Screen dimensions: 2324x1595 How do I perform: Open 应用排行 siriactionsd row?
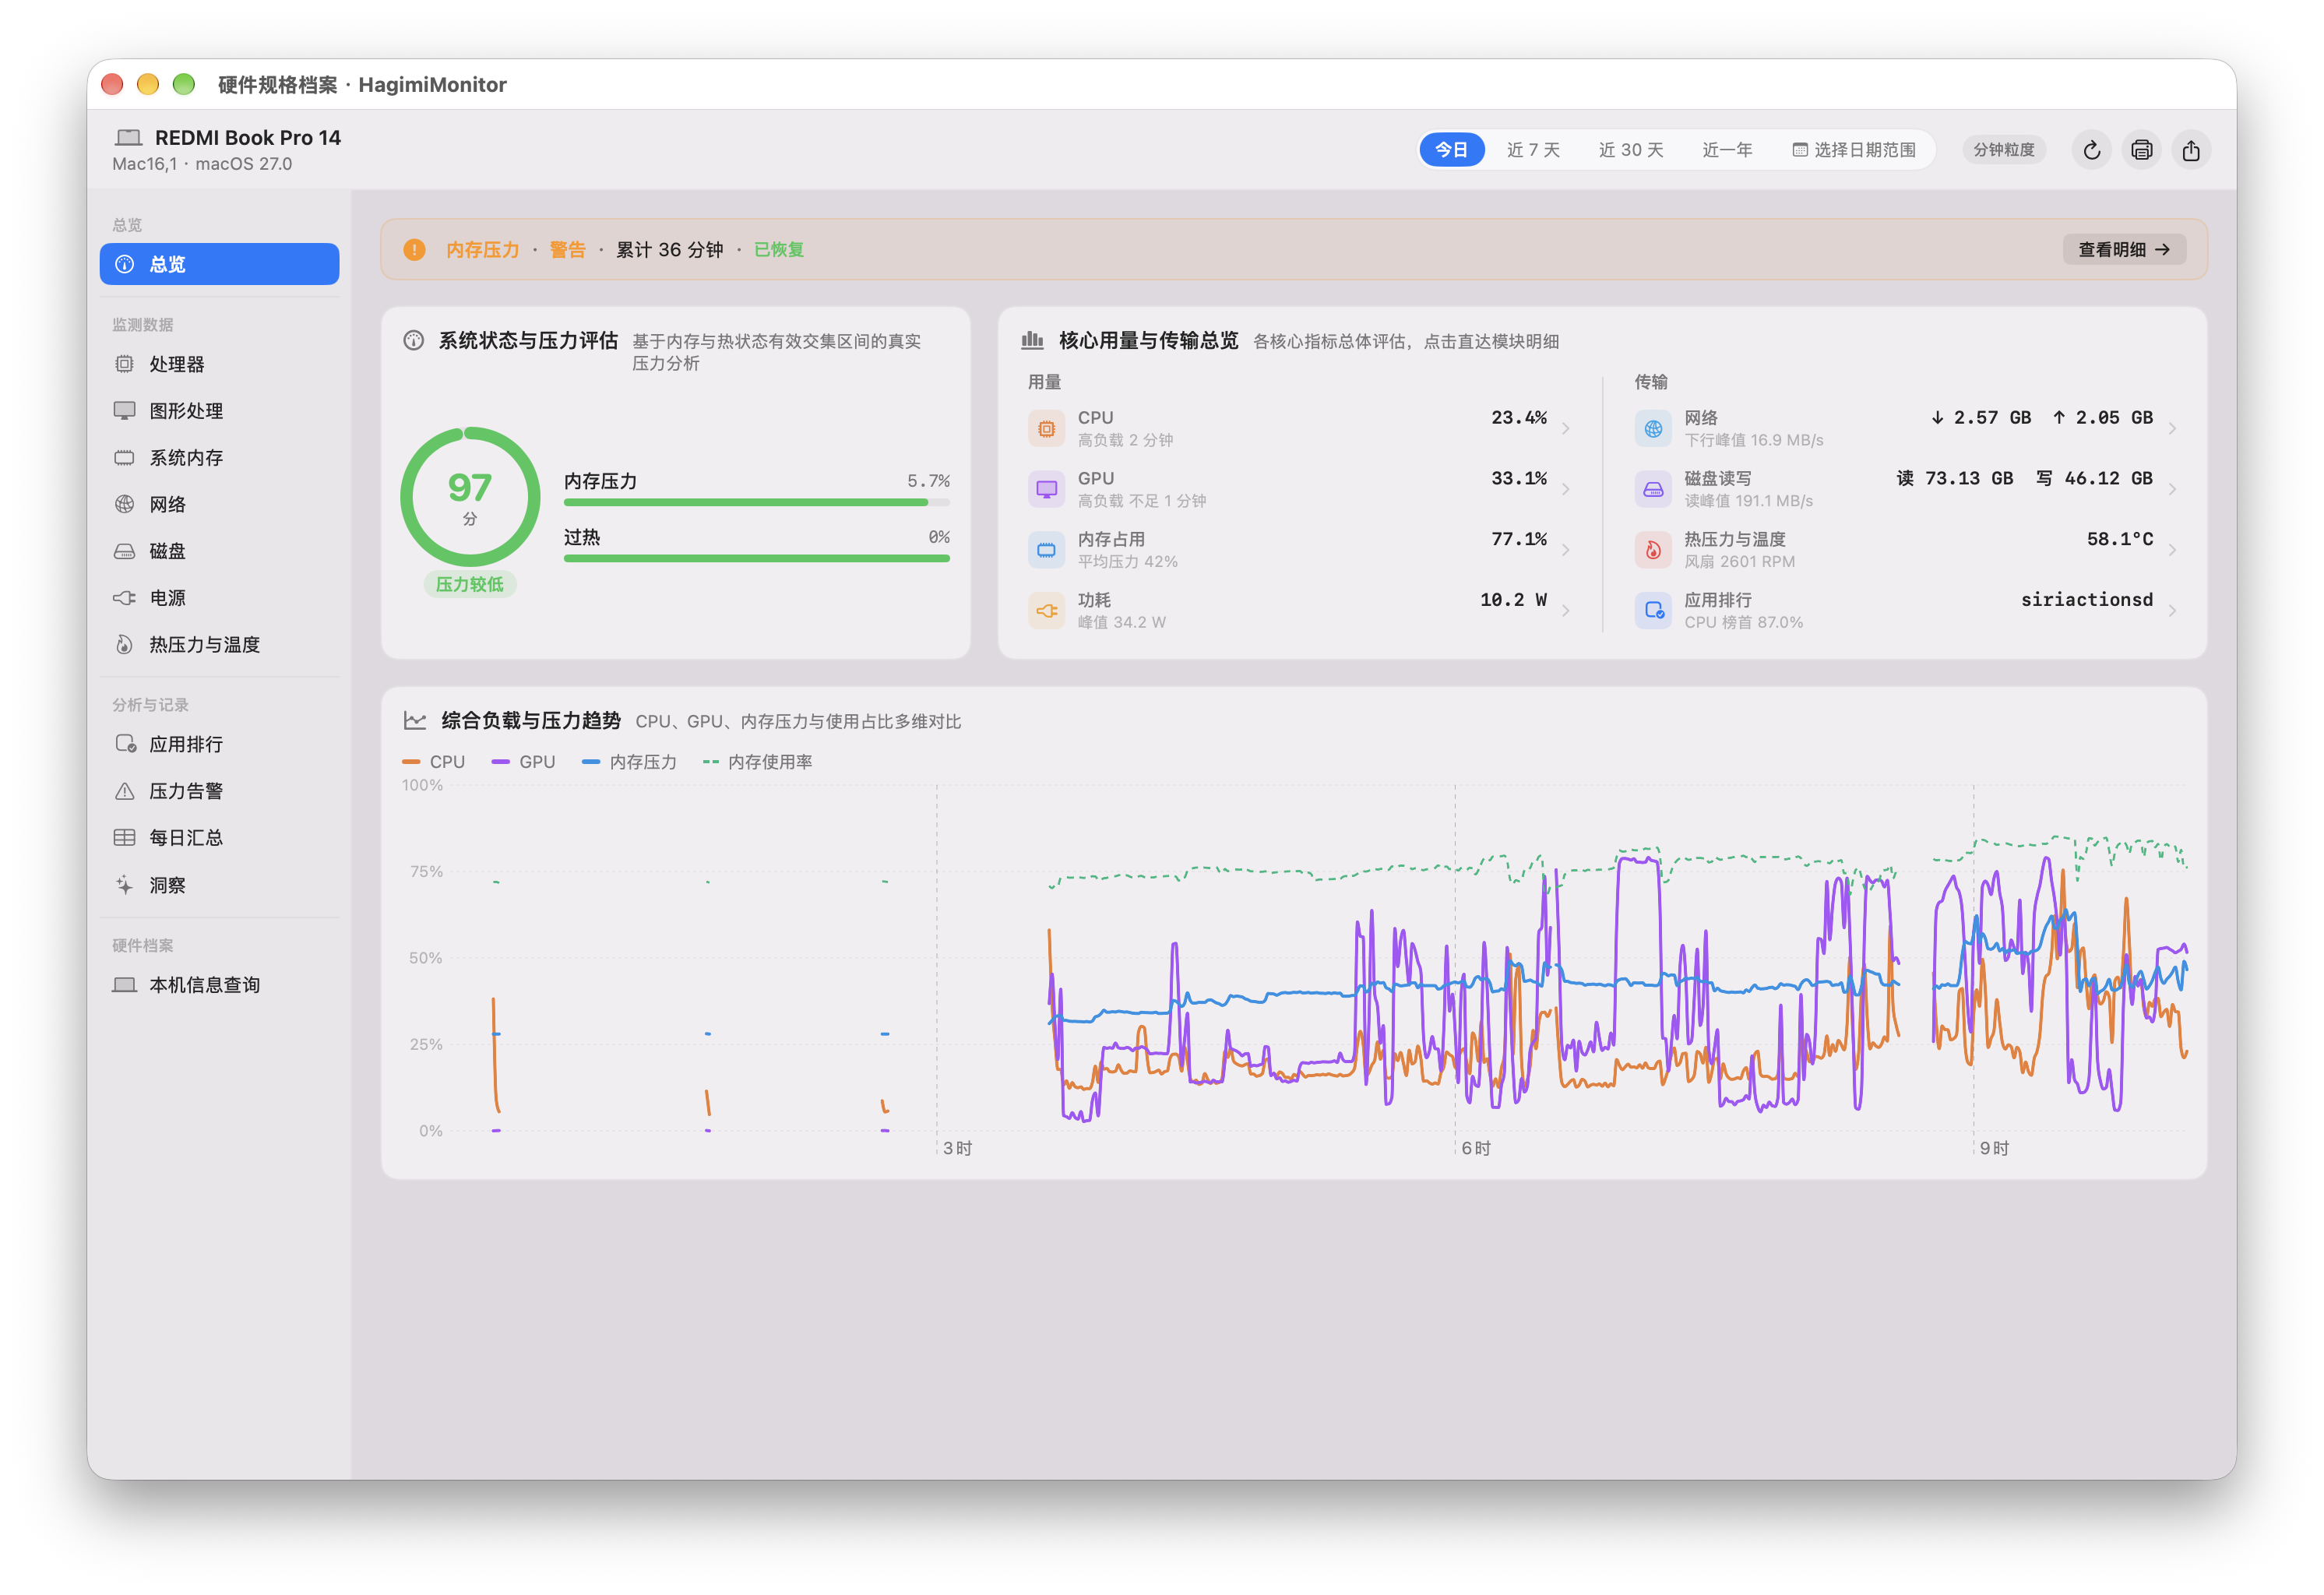(1906, 611)
